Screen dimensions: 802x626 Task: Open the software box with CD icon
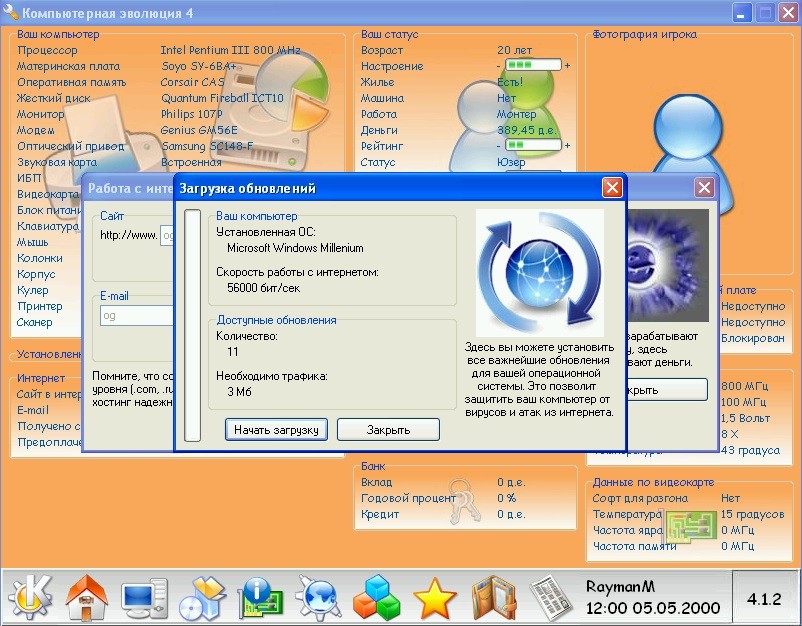coord(202,597)
